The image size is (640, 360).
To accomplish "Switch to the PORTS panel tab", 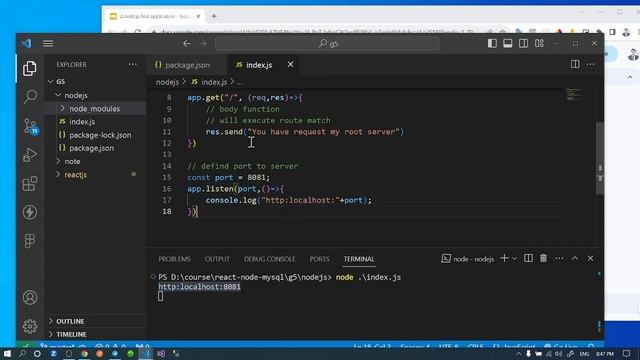I will (x=319, y=259).
